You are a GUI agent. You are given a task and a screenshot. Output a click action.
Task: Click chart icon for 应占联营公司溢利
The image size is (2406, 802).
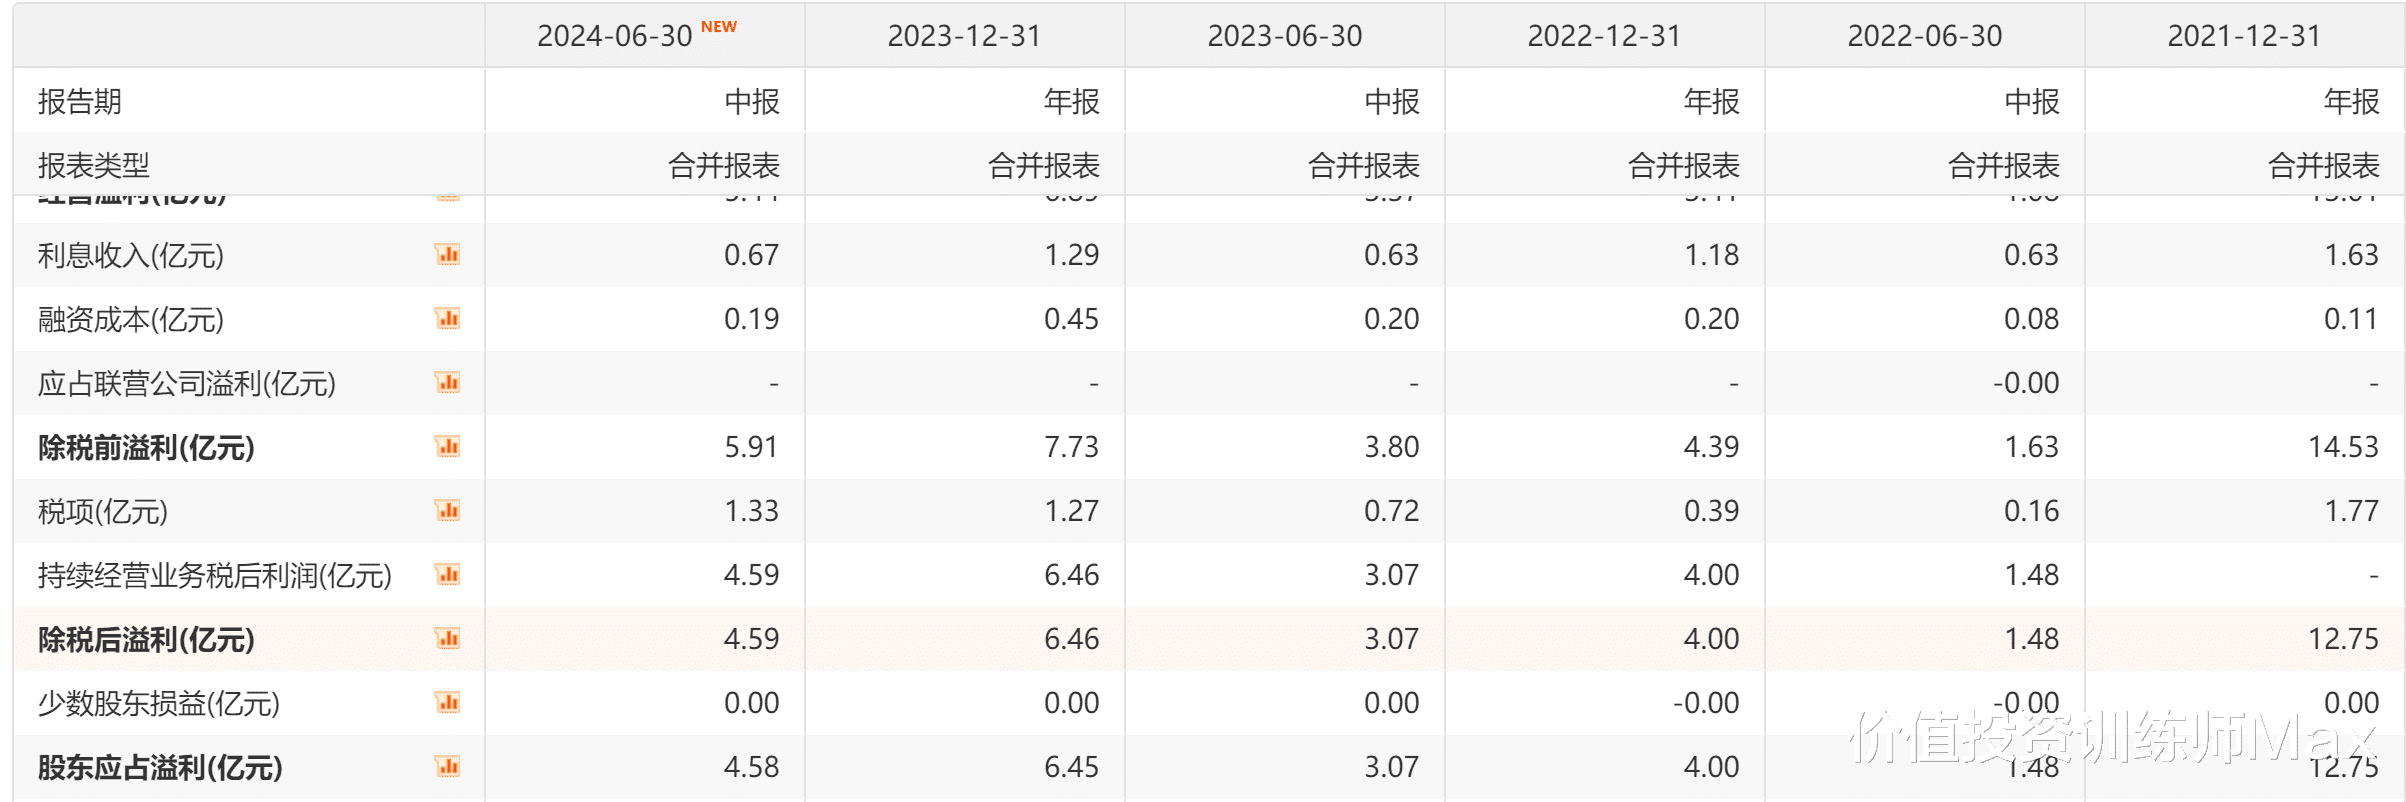447,383
